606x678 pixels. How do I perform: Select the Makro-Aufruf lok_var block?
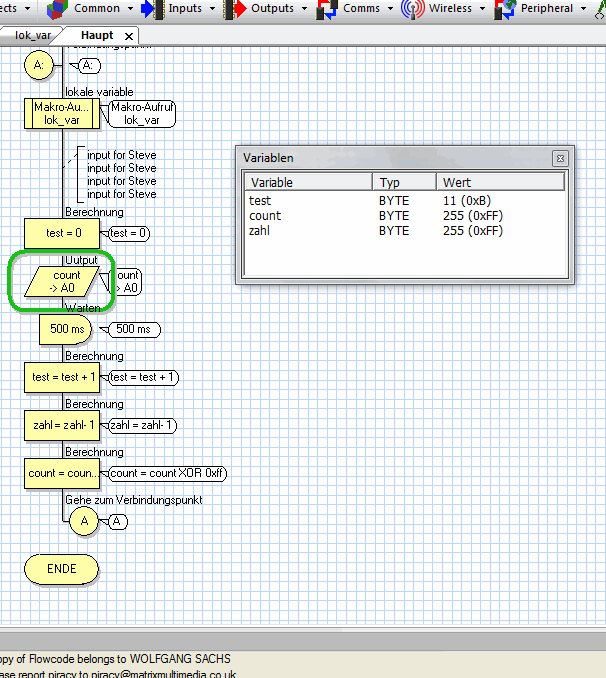[62, 114]
